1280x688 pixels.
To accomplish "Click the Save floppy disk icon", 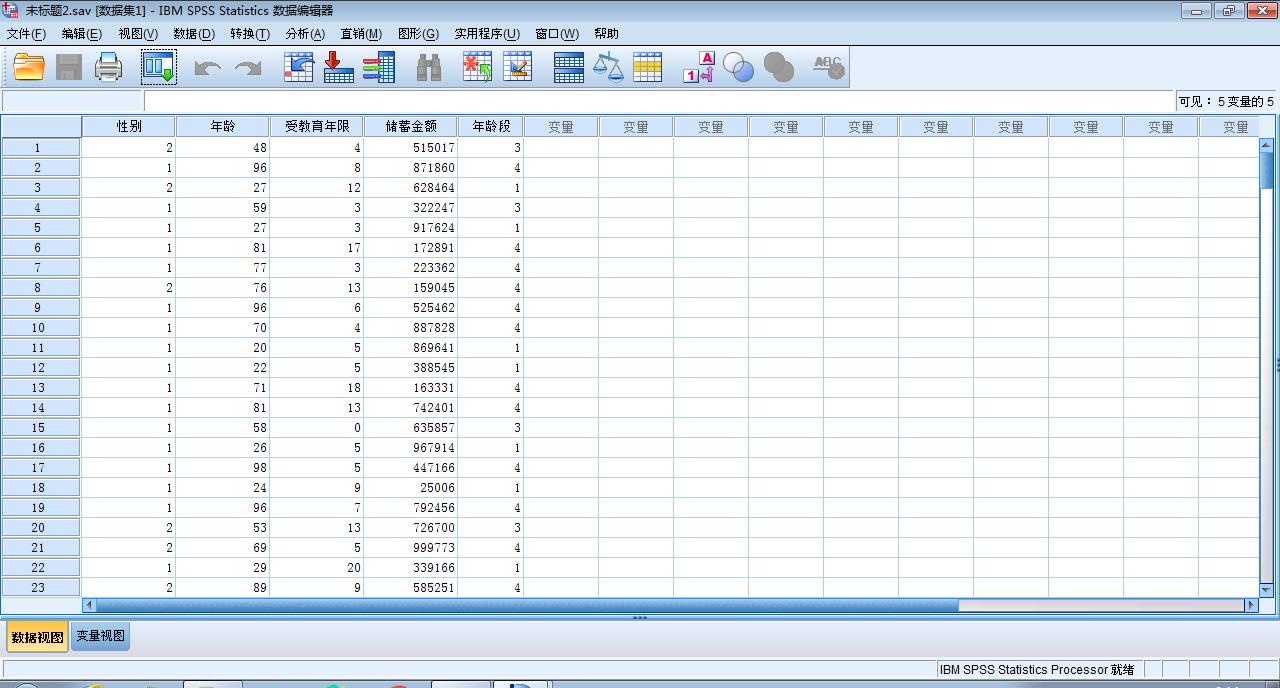I will point(69,67).
